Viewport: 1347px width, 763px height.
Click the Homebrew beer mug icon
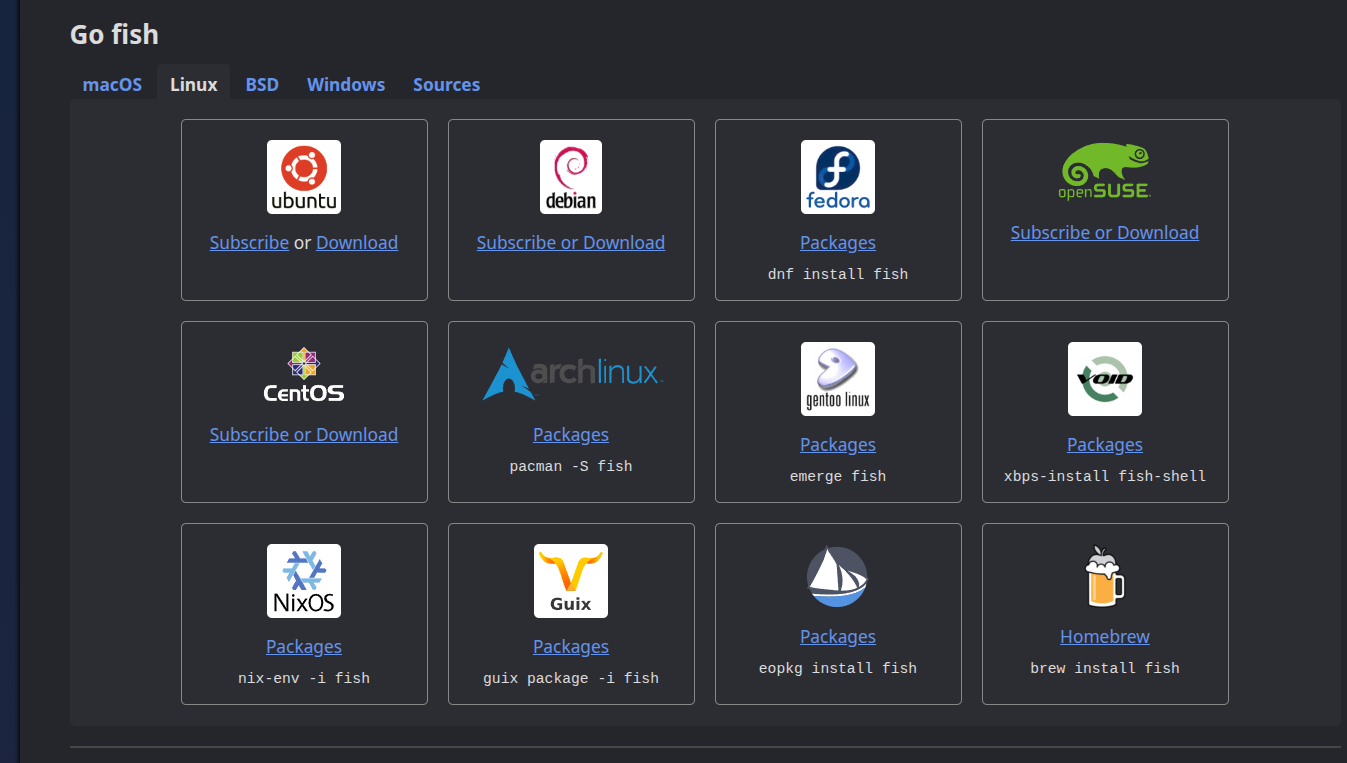click(1105, 576)
